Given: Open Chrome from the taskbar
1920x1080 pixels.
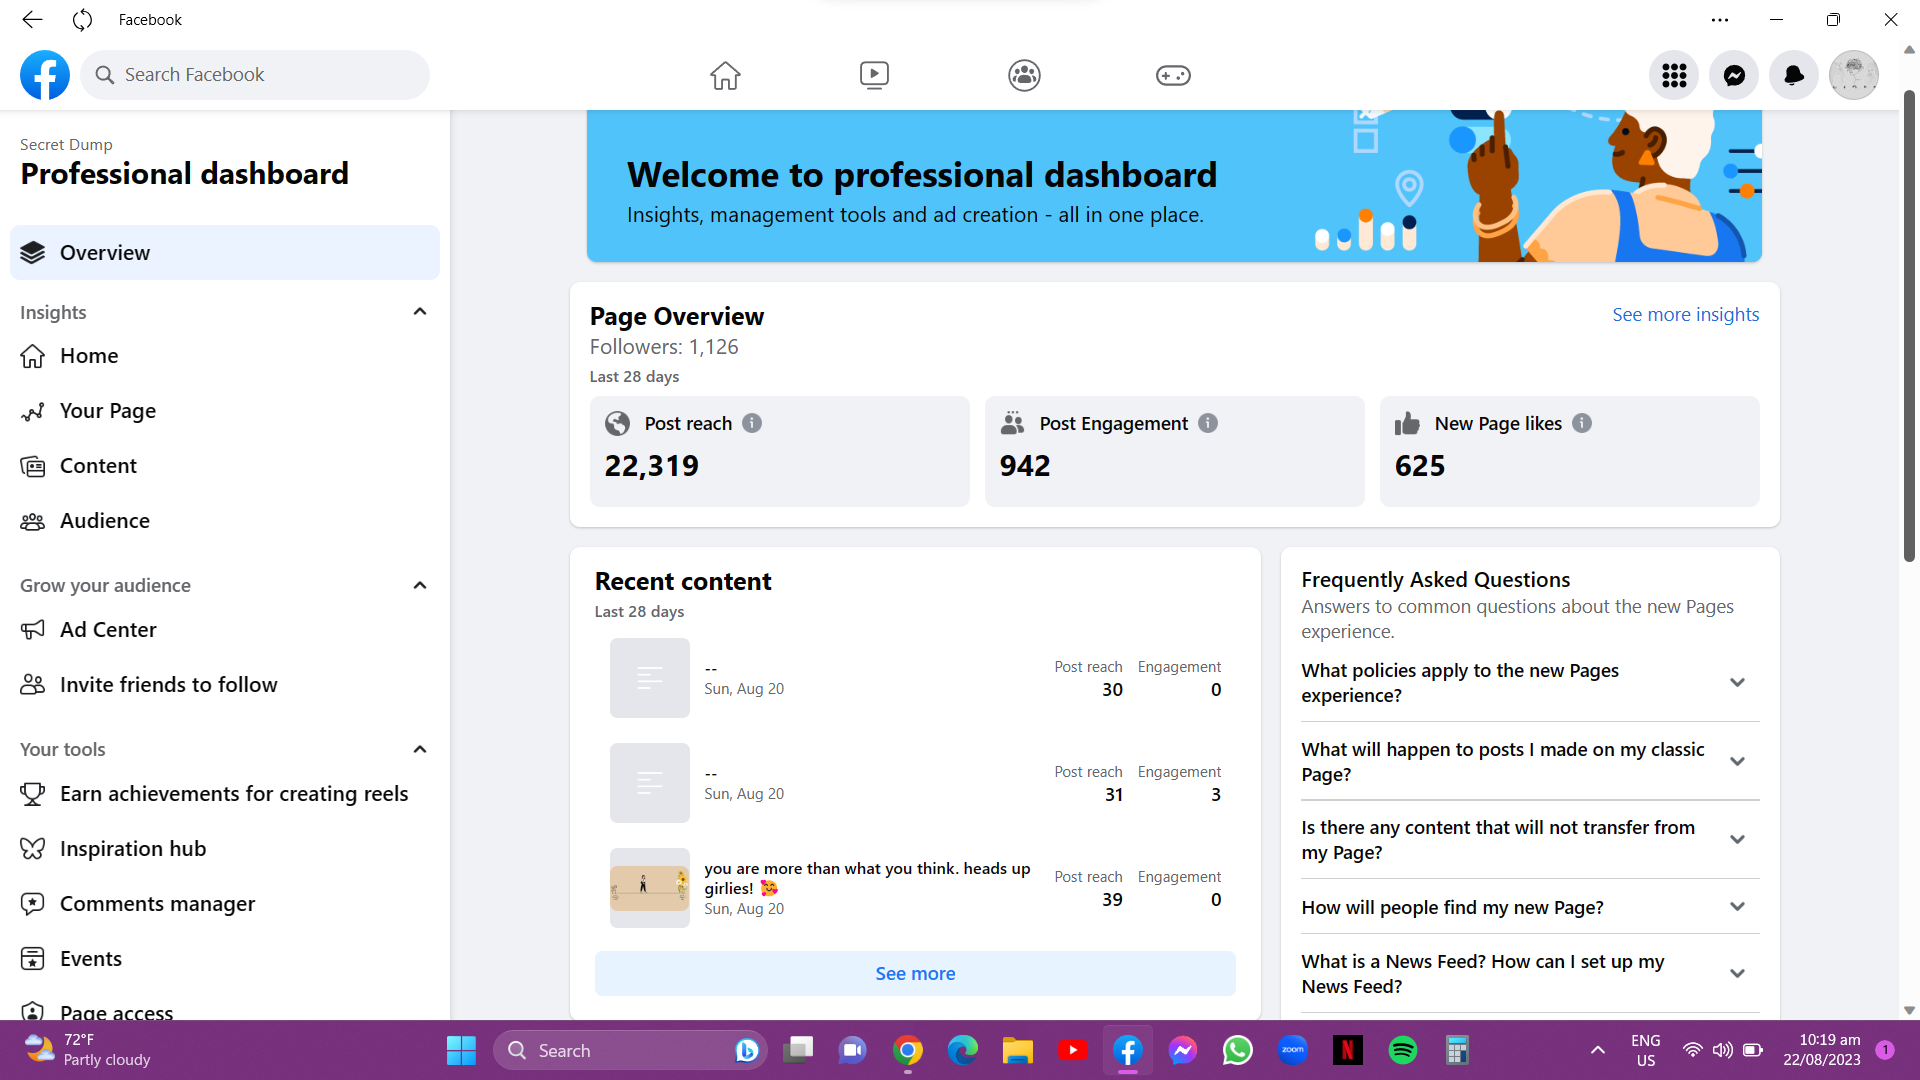Looking at the screenshot, I should tap(908, 1050).
